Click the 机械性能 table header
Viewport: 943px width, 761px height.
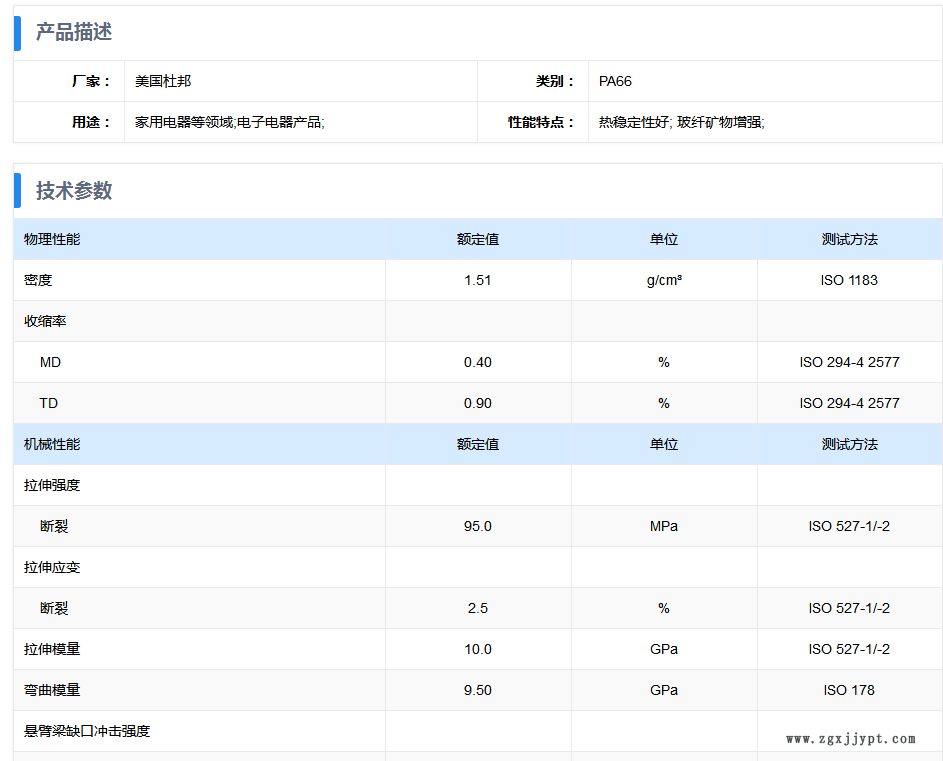tap(52, 445)
